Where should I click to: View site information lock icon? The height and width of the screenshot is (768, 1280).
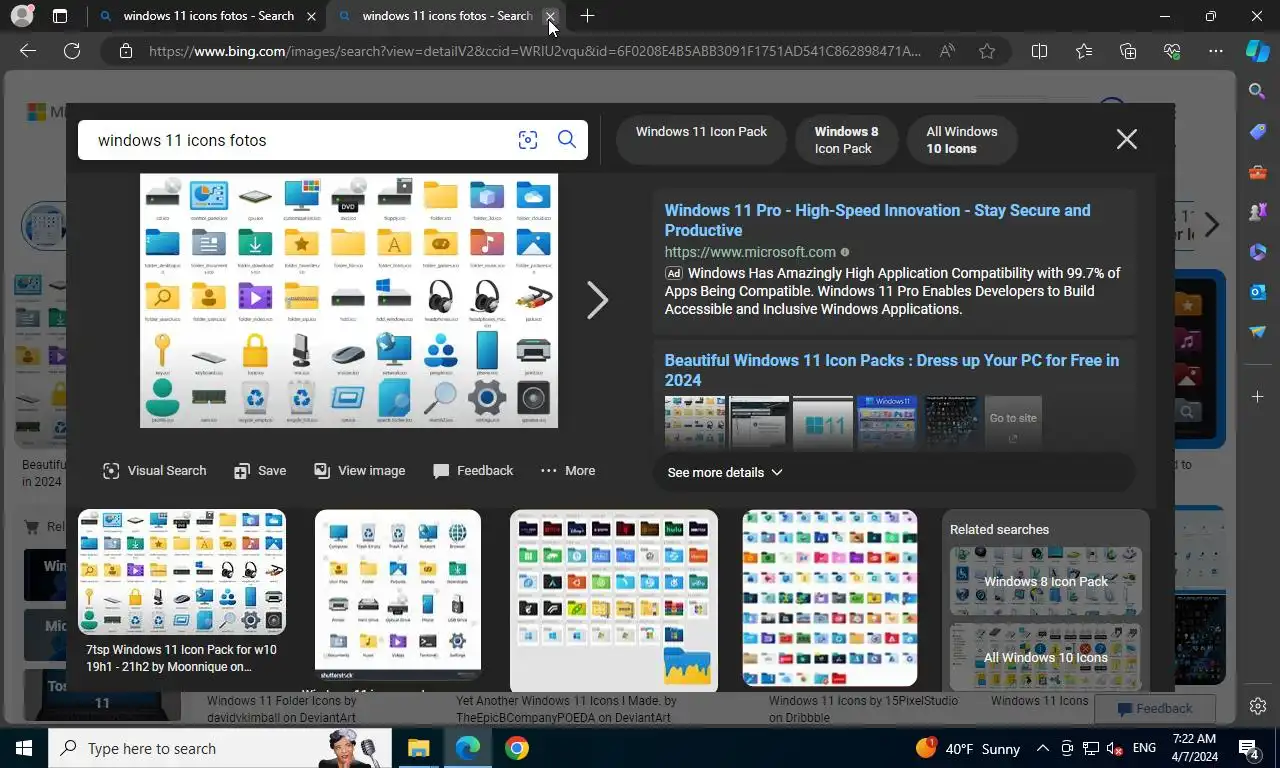[125, 51]
